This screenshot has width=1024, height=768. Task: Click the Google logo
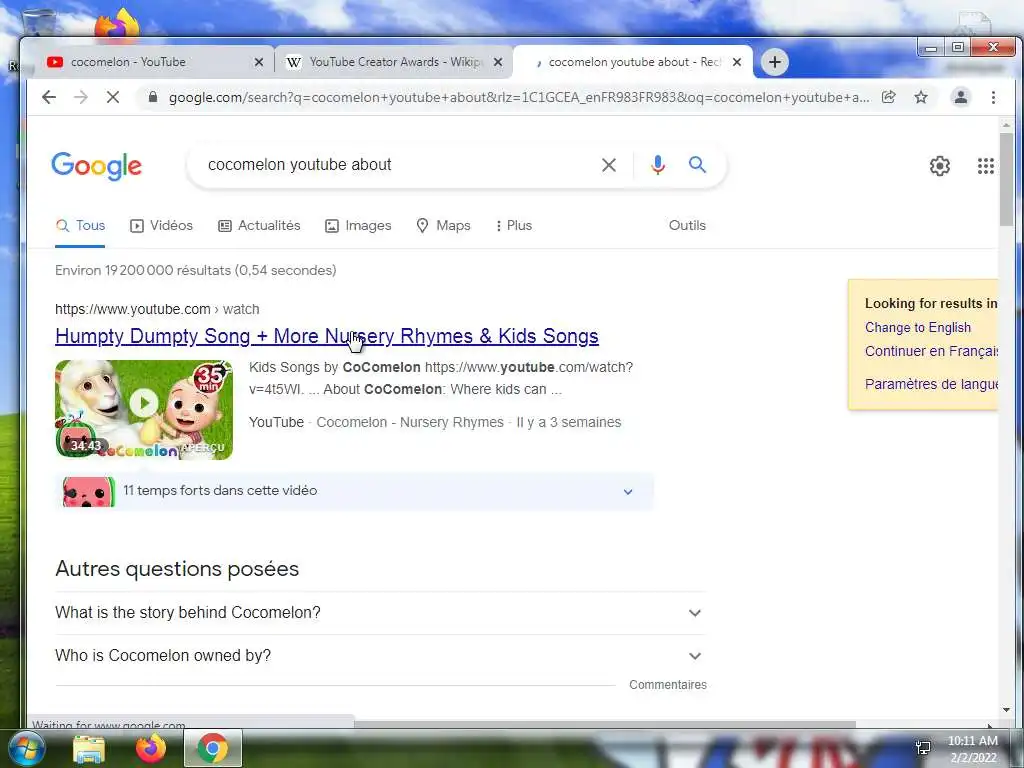pyautogui.click(x=97, y=166)
